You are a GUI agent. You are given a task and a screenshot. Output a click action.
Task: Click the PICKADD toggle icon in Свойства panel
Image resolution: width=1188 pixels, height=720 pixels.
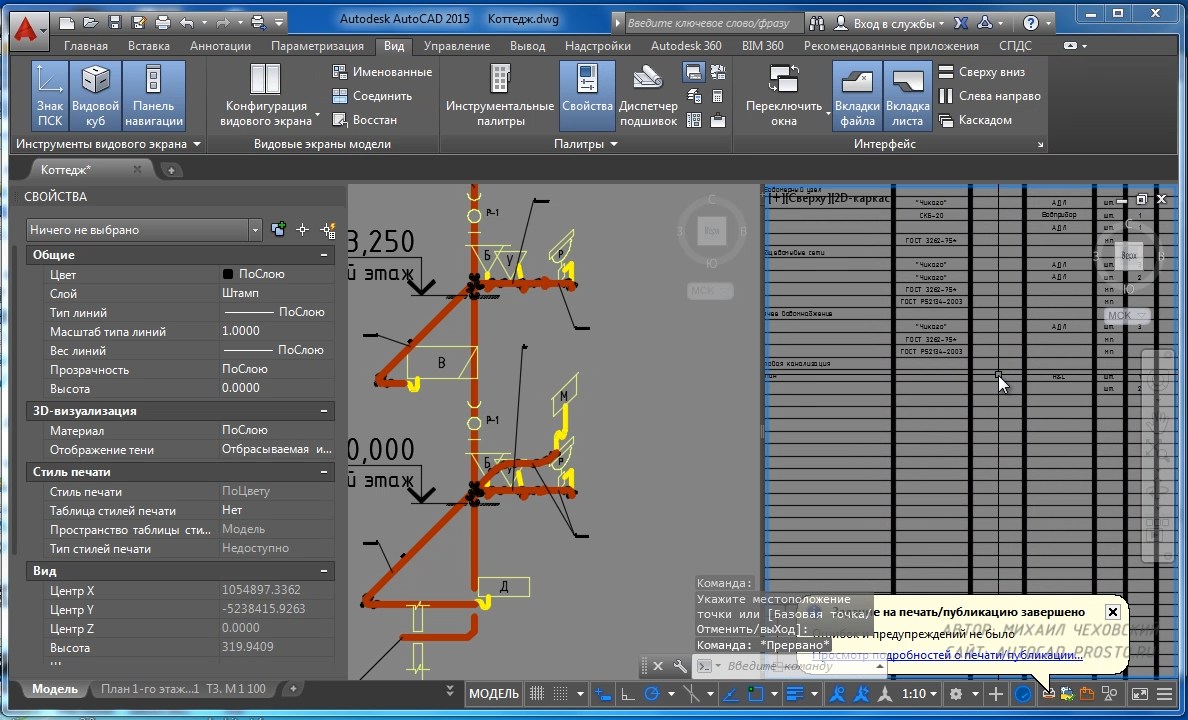pyautogui.click(x=278, y=229)
